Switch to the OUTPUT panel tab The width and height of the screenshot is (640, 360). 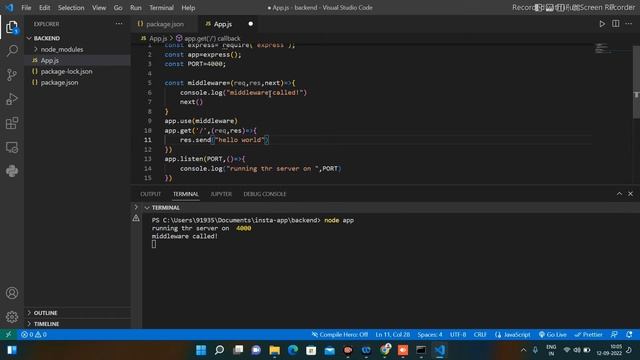pyautogui.click(x=151, y=194)
